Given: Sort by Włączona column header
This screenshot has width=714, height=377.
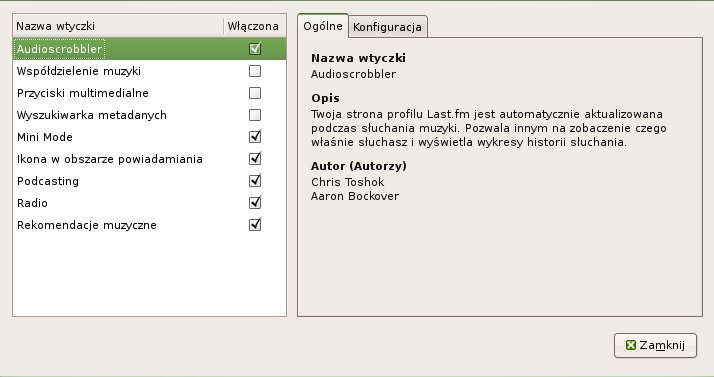Looking at the screenshot, I should coord(254,26).
